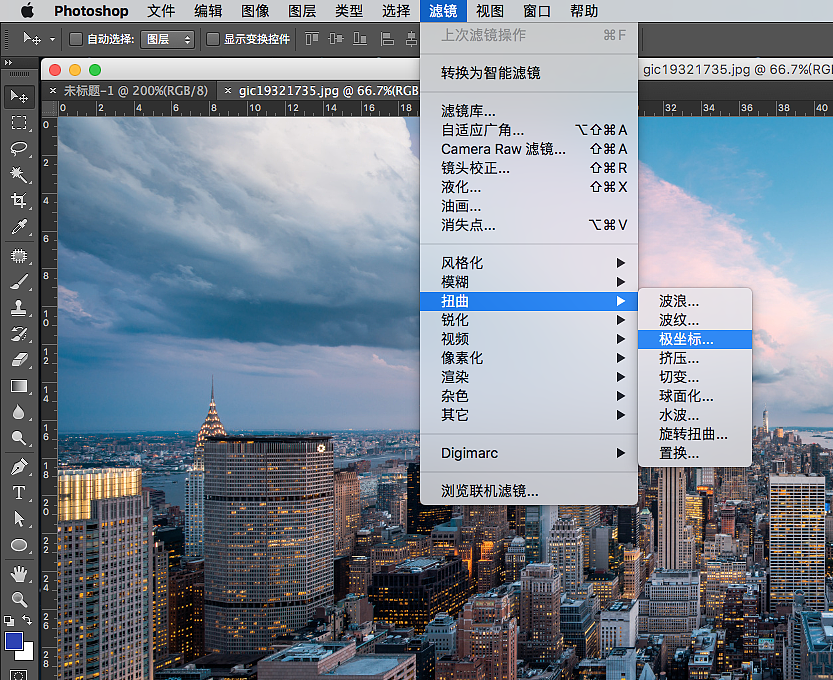Open Camera Raw 滤镜...

(x=529, y=149)
